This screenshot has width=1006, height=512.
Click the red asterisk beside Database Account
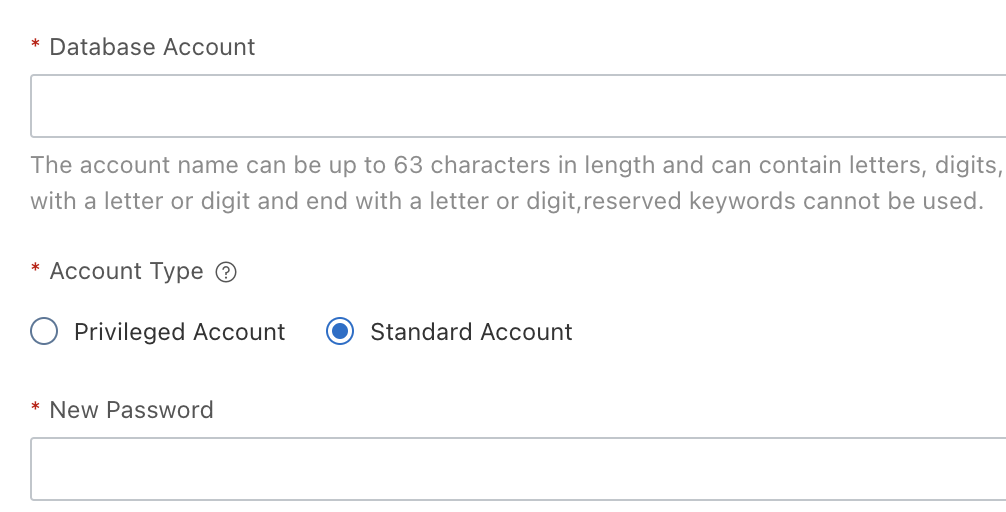(x=36, y=47)
